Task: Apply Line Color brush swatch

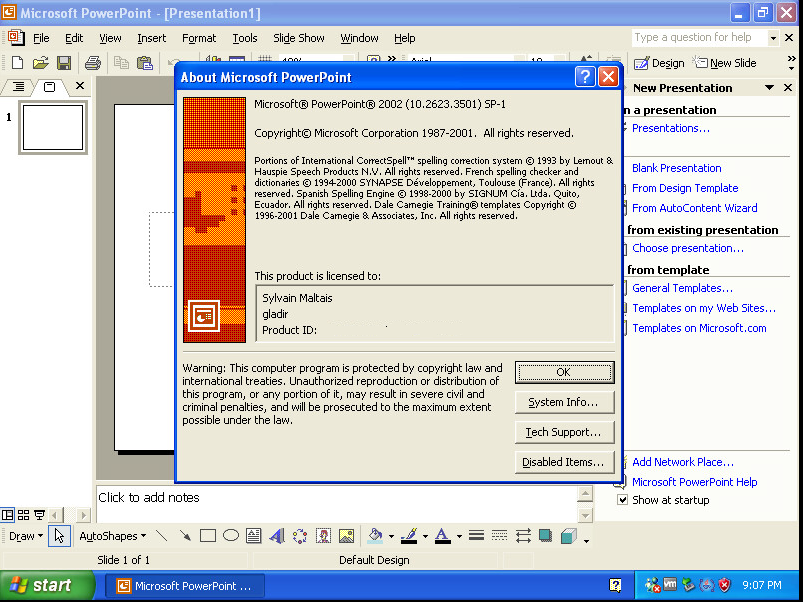Action: coord(409,536)
